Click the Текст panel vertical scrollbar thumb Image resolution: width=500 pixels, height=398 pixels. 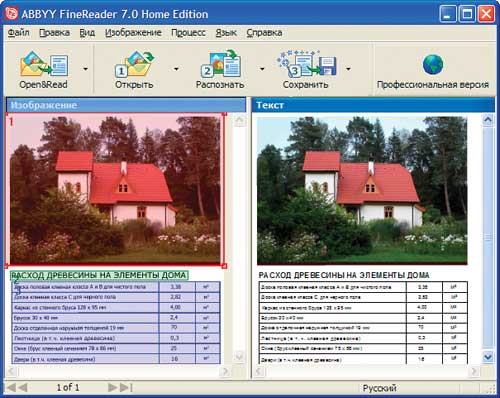click(488, 237)
